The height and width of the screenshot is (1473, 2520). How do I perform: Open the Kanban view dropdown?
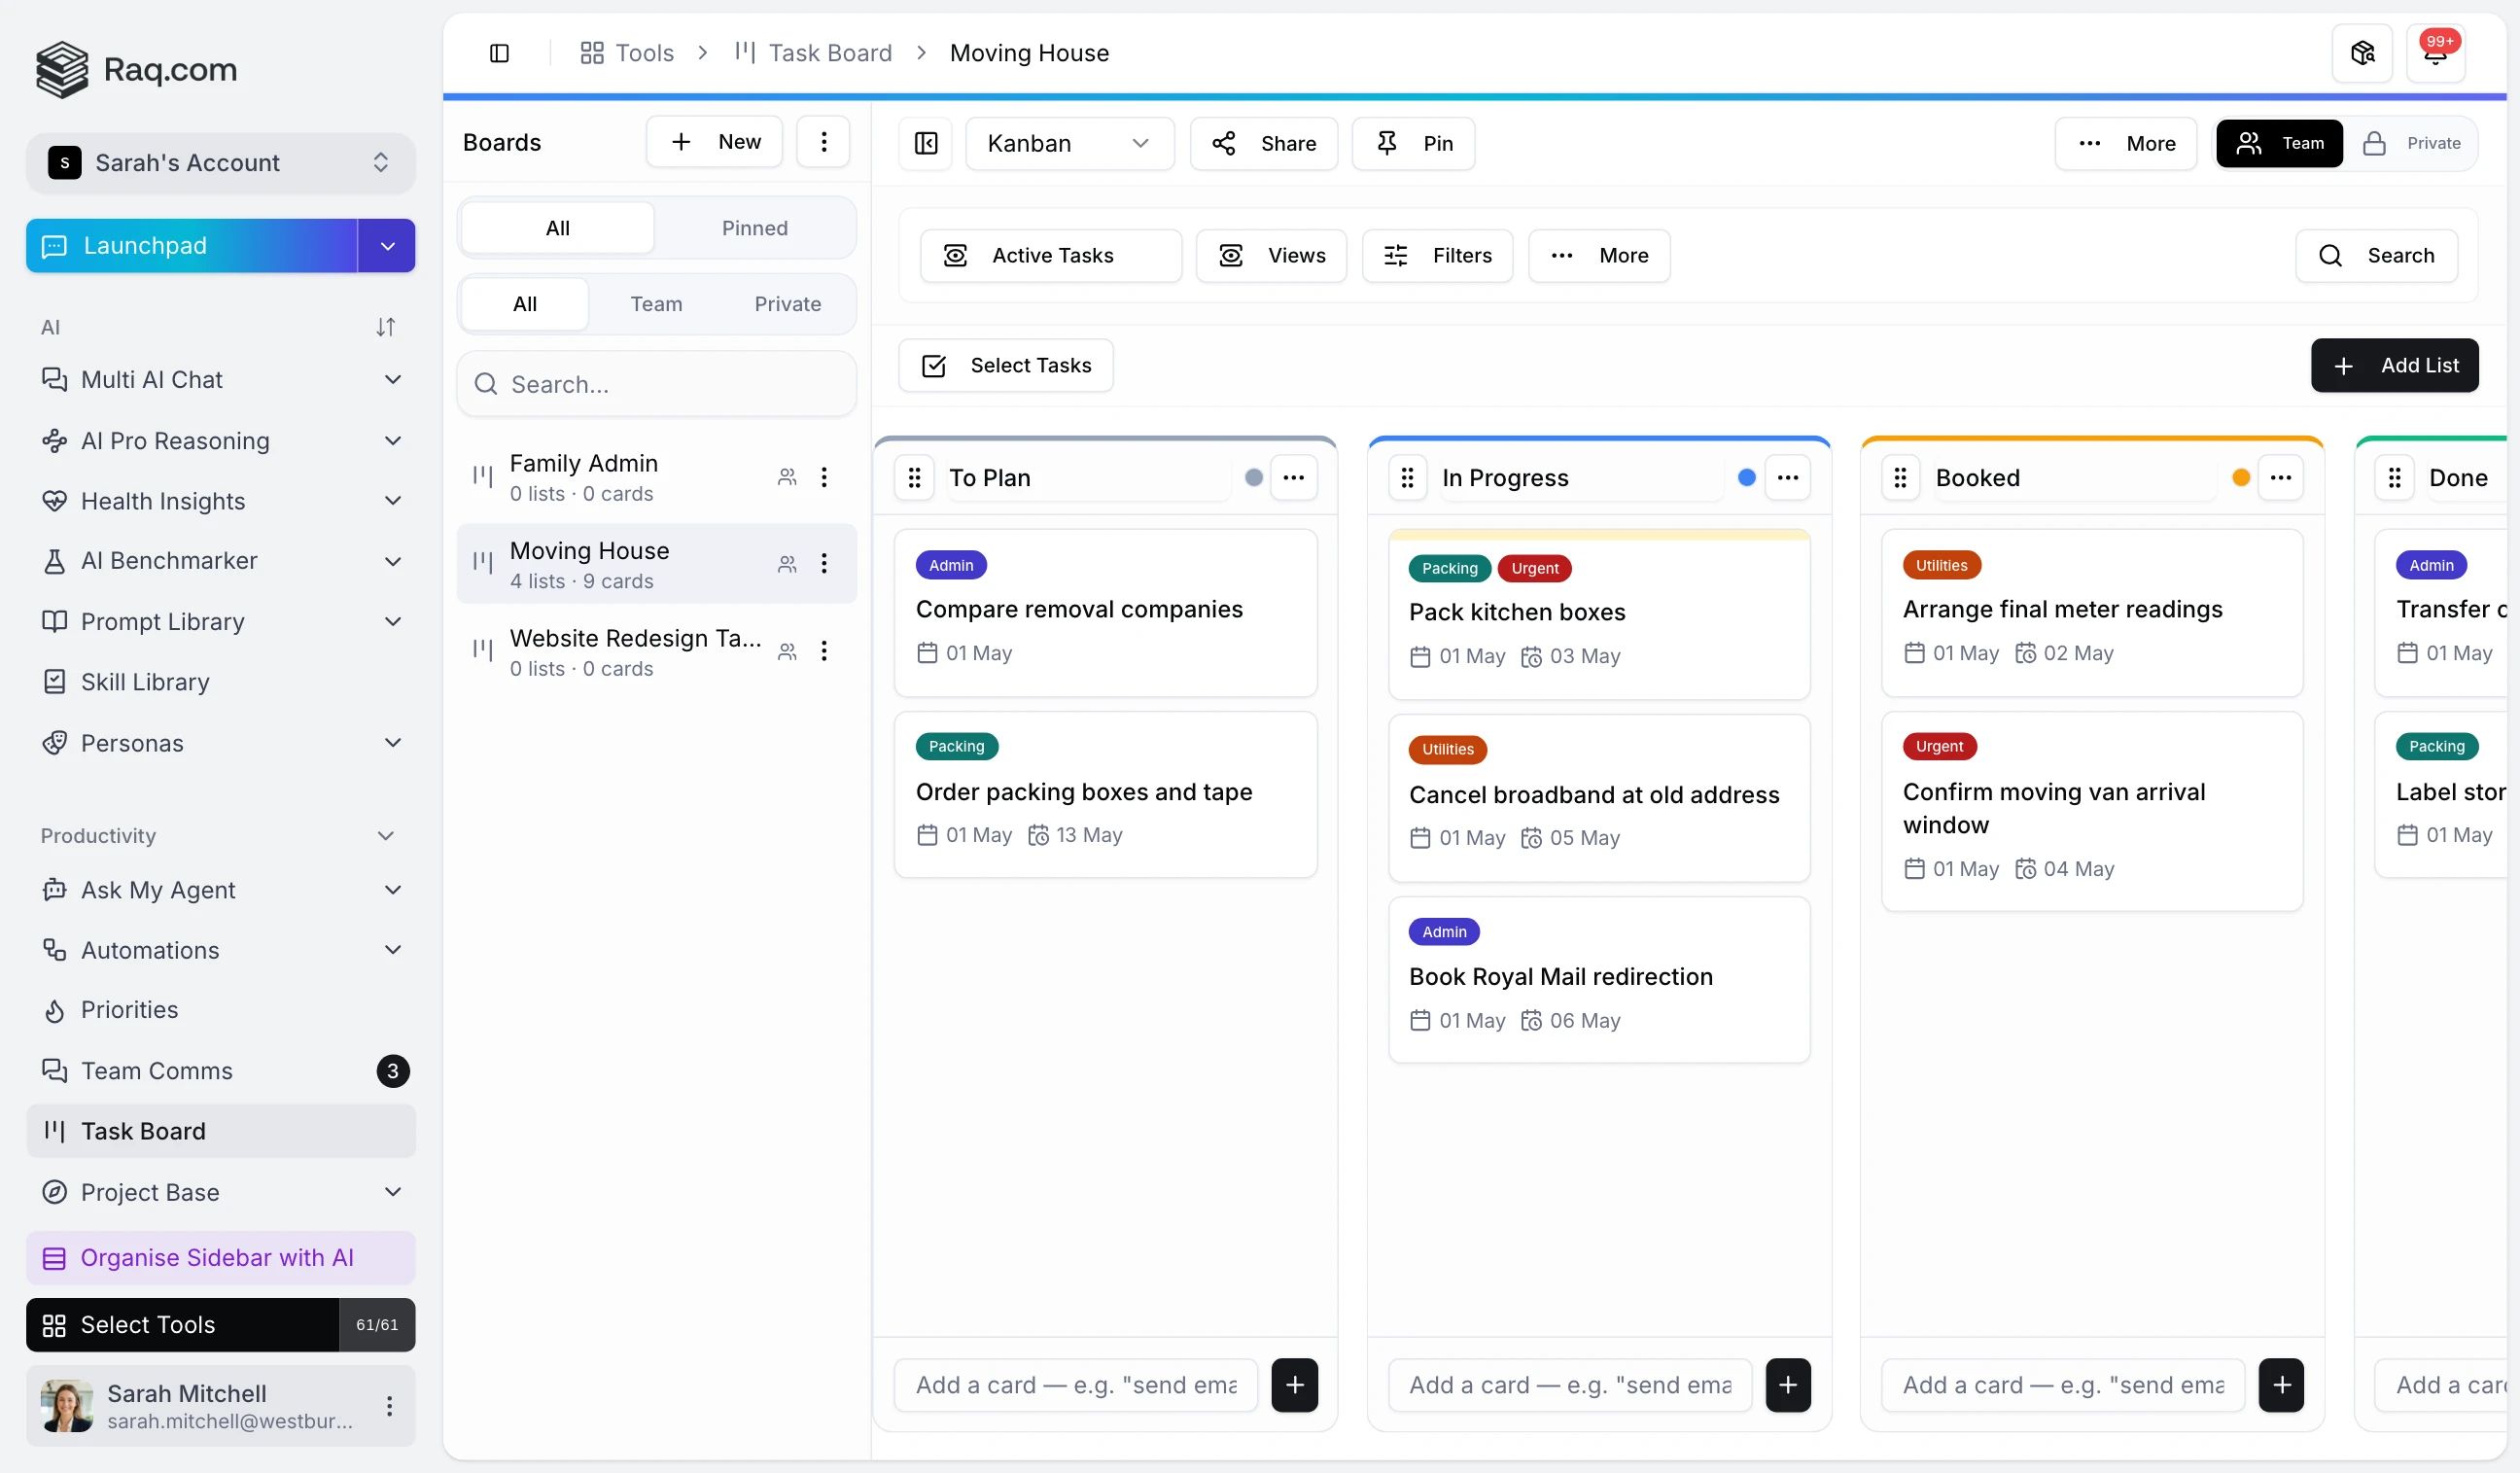[1069, 144]
